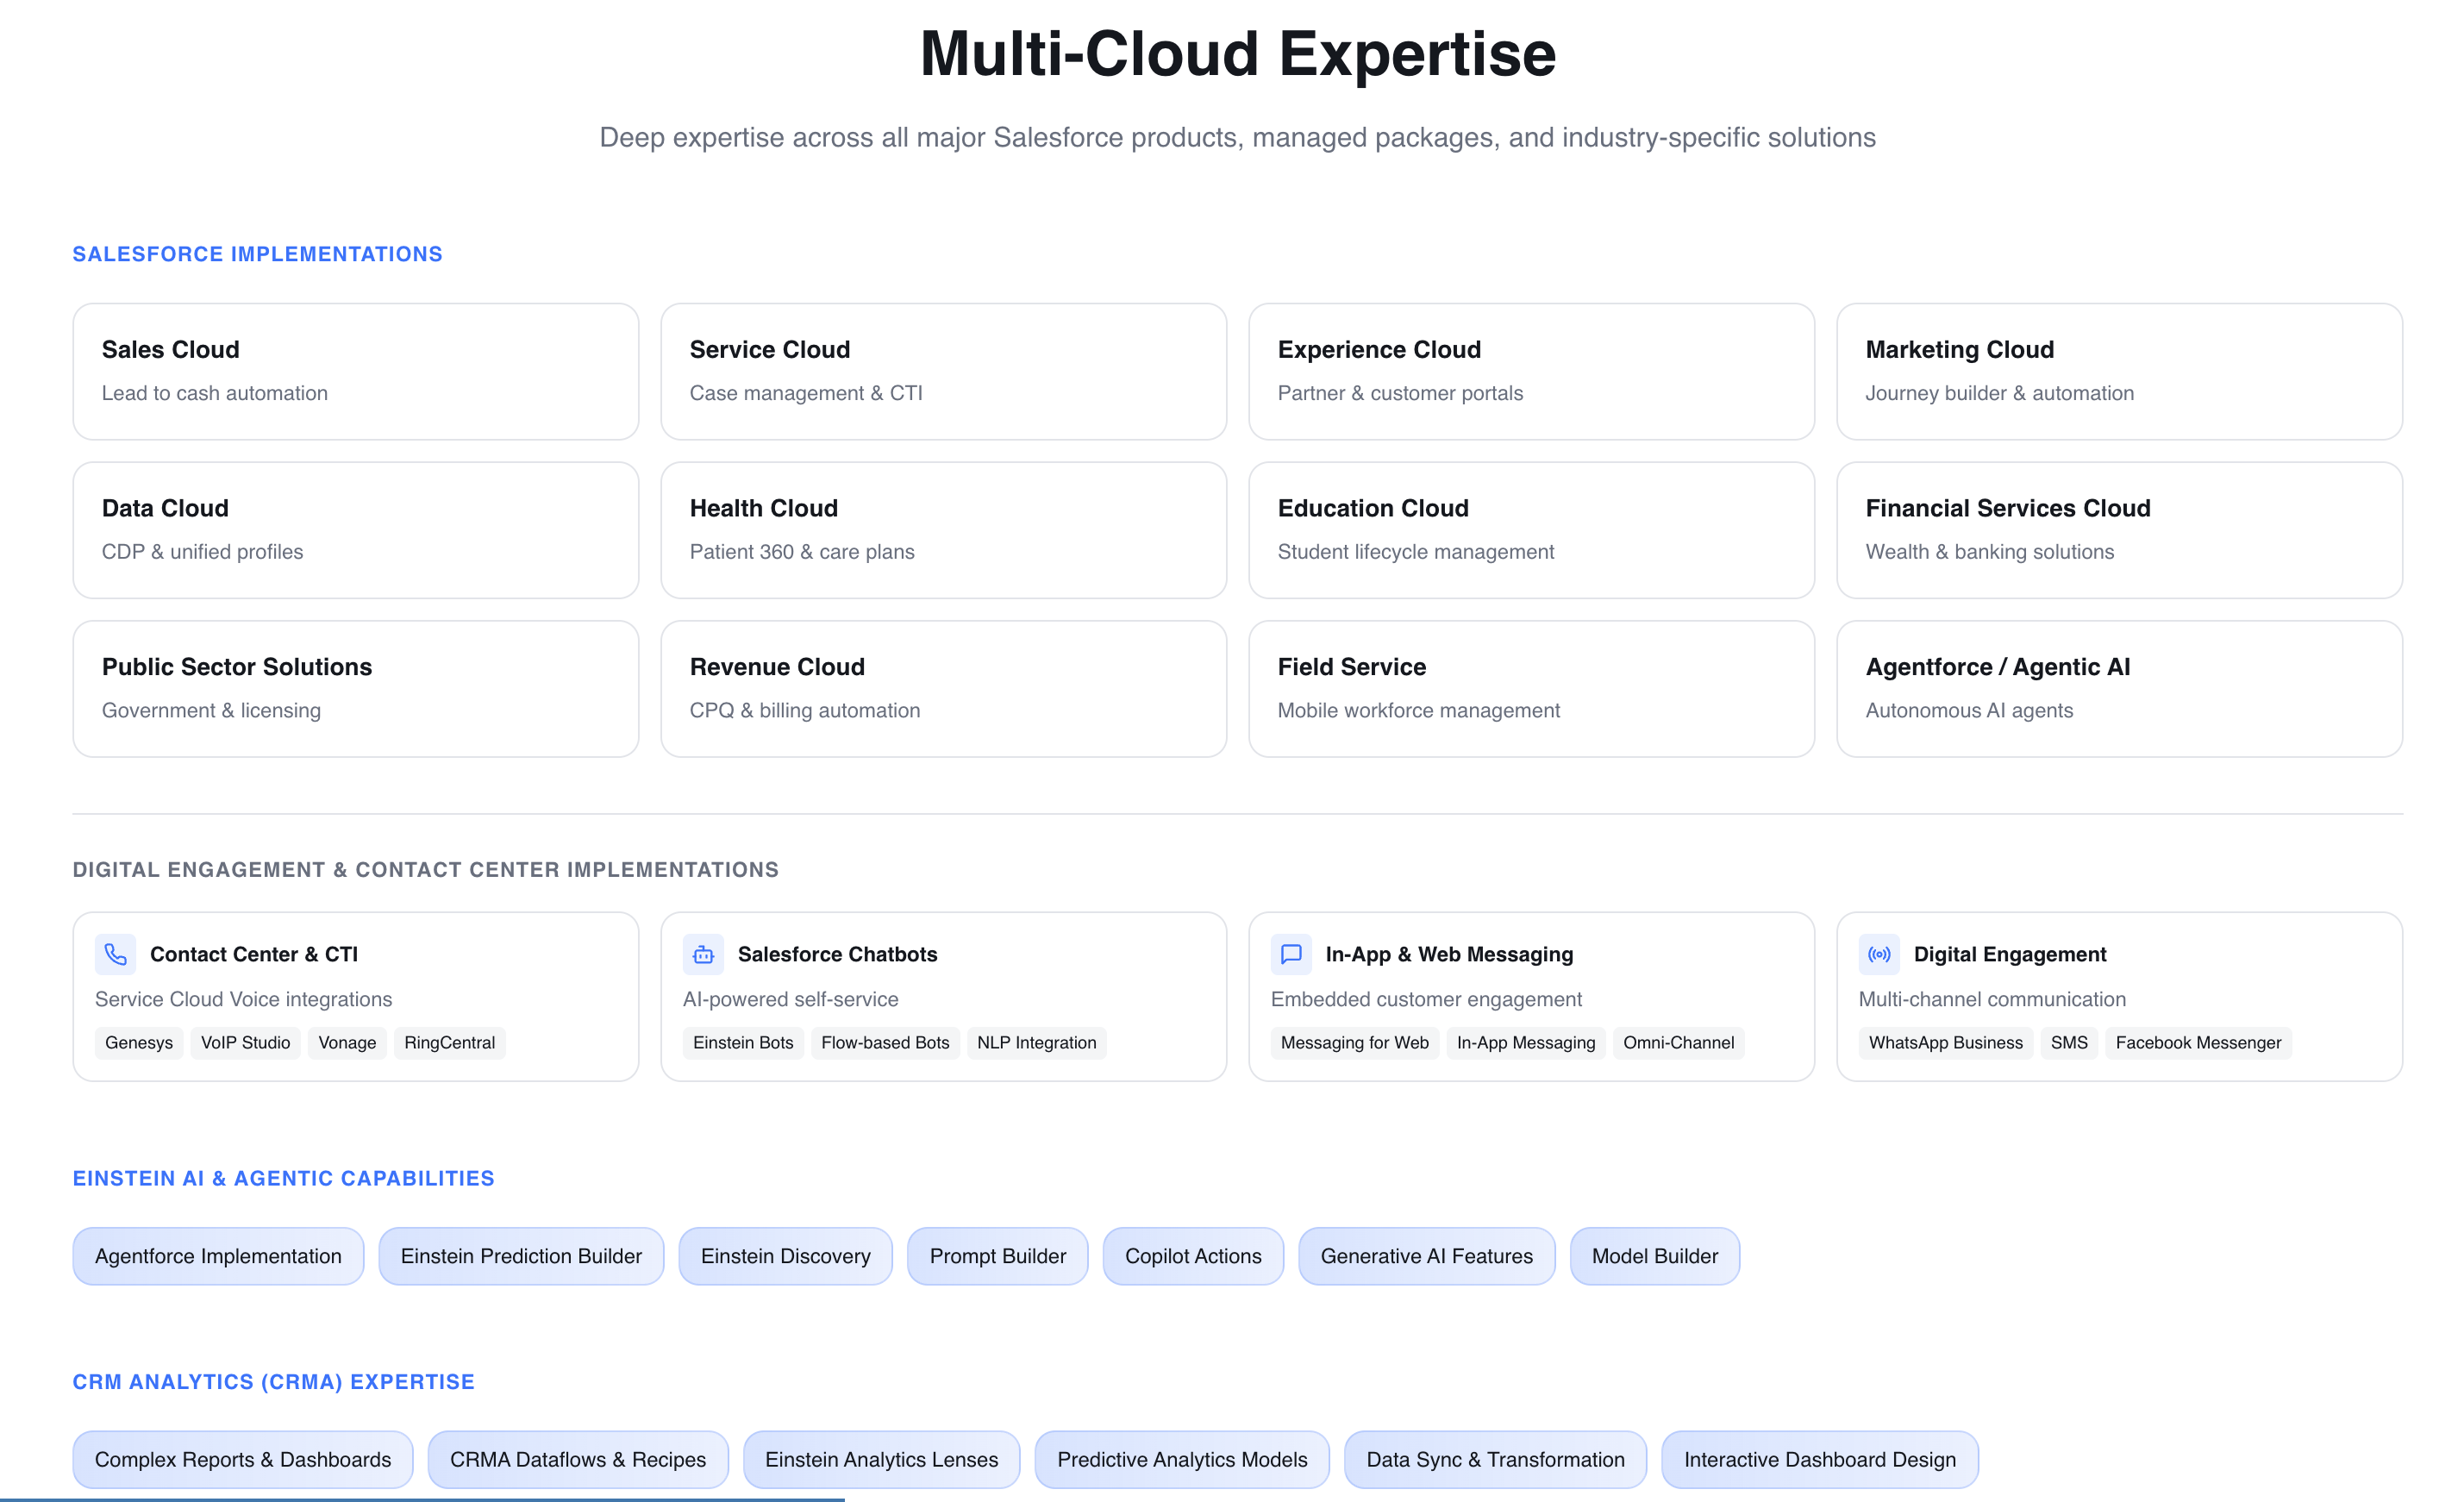The image size is (2464, 1502).
Task: Select the Model Builder pill
Action: point(1654,1256)
